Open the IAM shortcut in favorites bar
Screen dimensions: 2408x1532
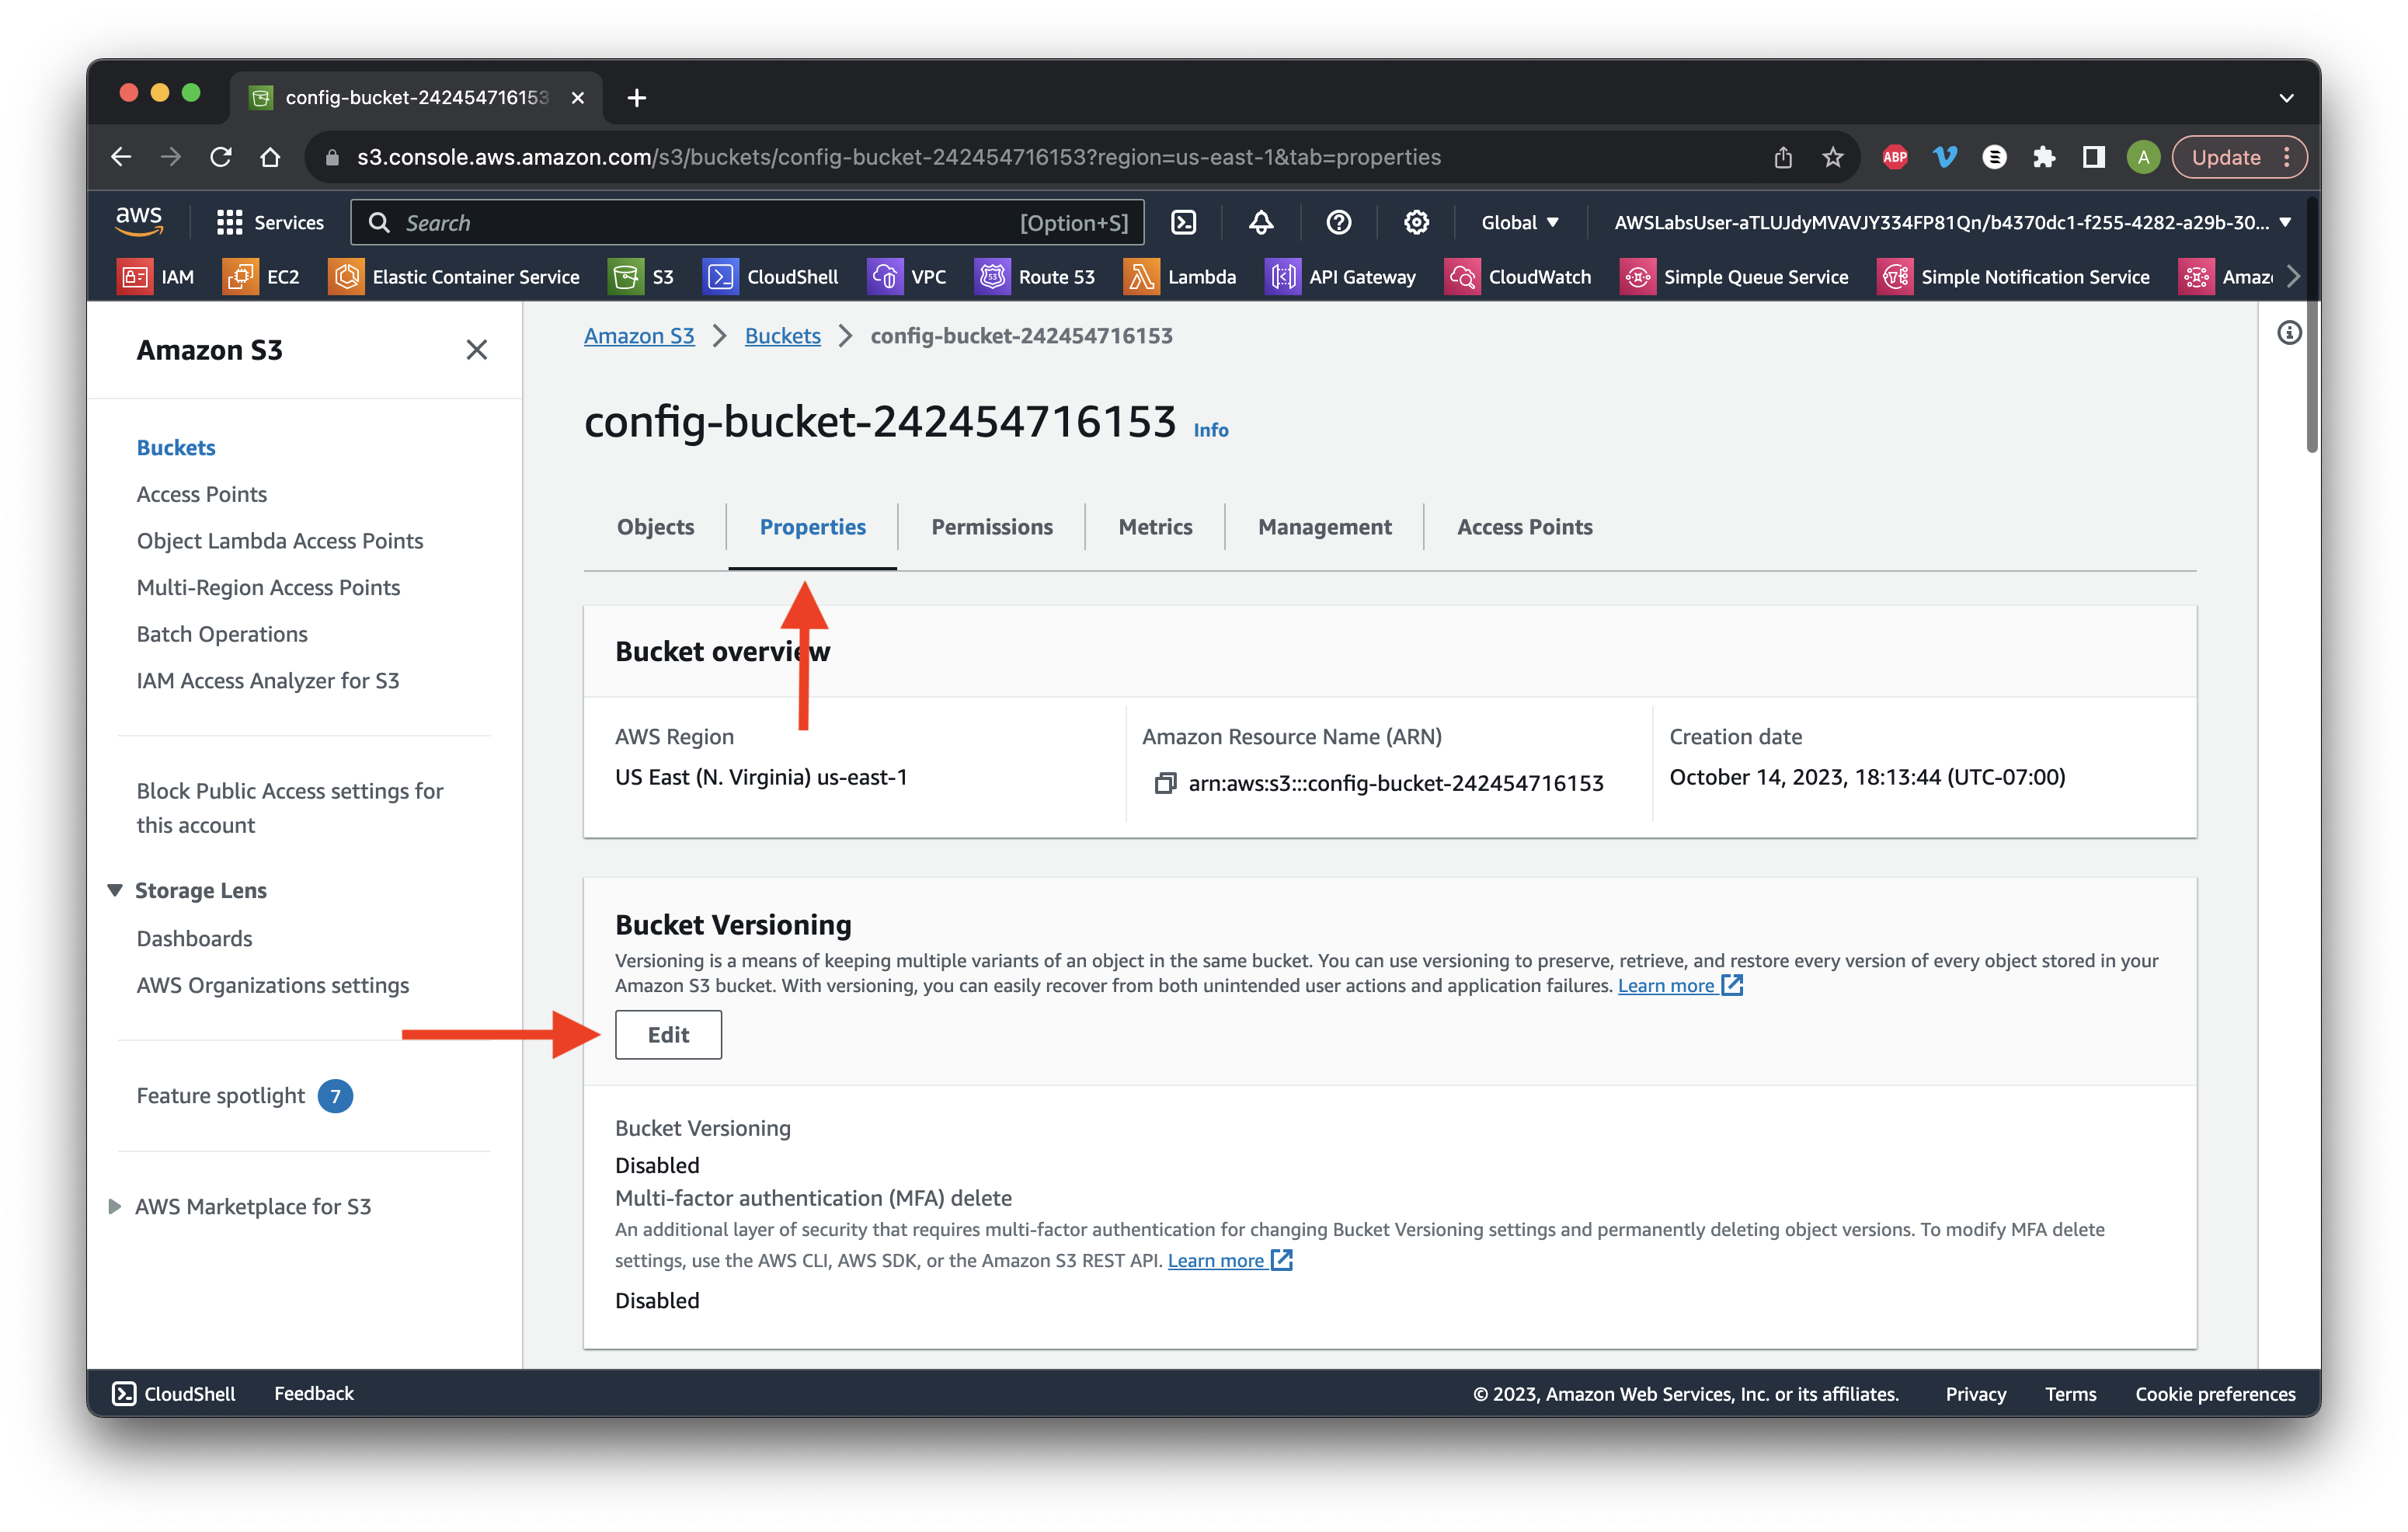[157, 277]
